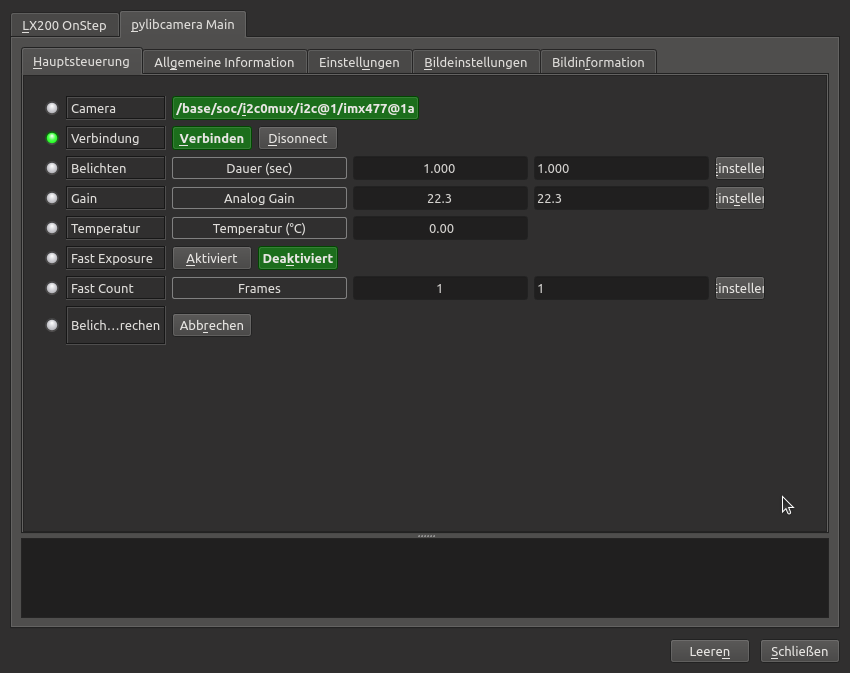Screen dimensions: 850x673
Task: Click the temperature reading 0.00
Action: [440, 228]
